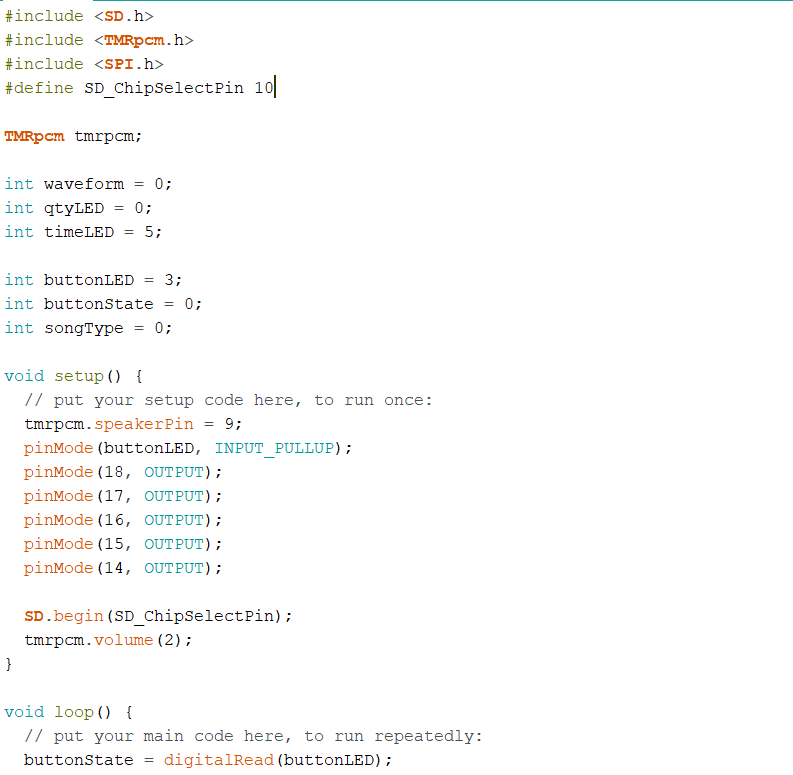The width and height of the screenshot is (793, 775).
Task: Click the 'int buttonLED = 3;' line
Action: [94, 280]
